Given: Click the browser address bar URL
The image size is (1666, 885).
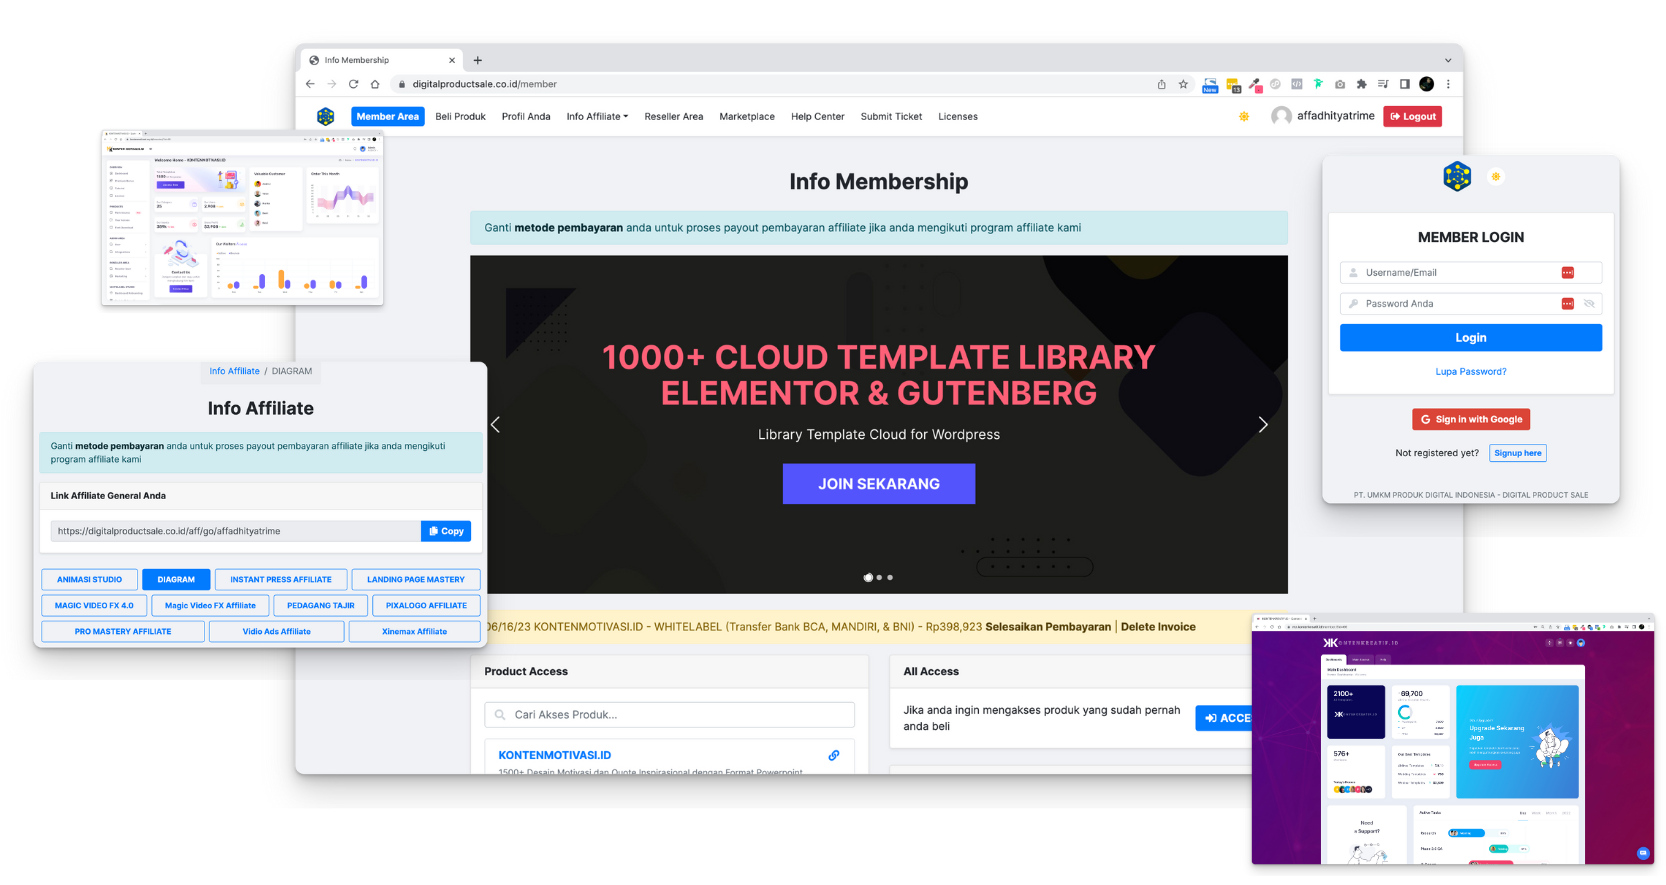Looking at the screenshot, I should click(x=484, y=84).
